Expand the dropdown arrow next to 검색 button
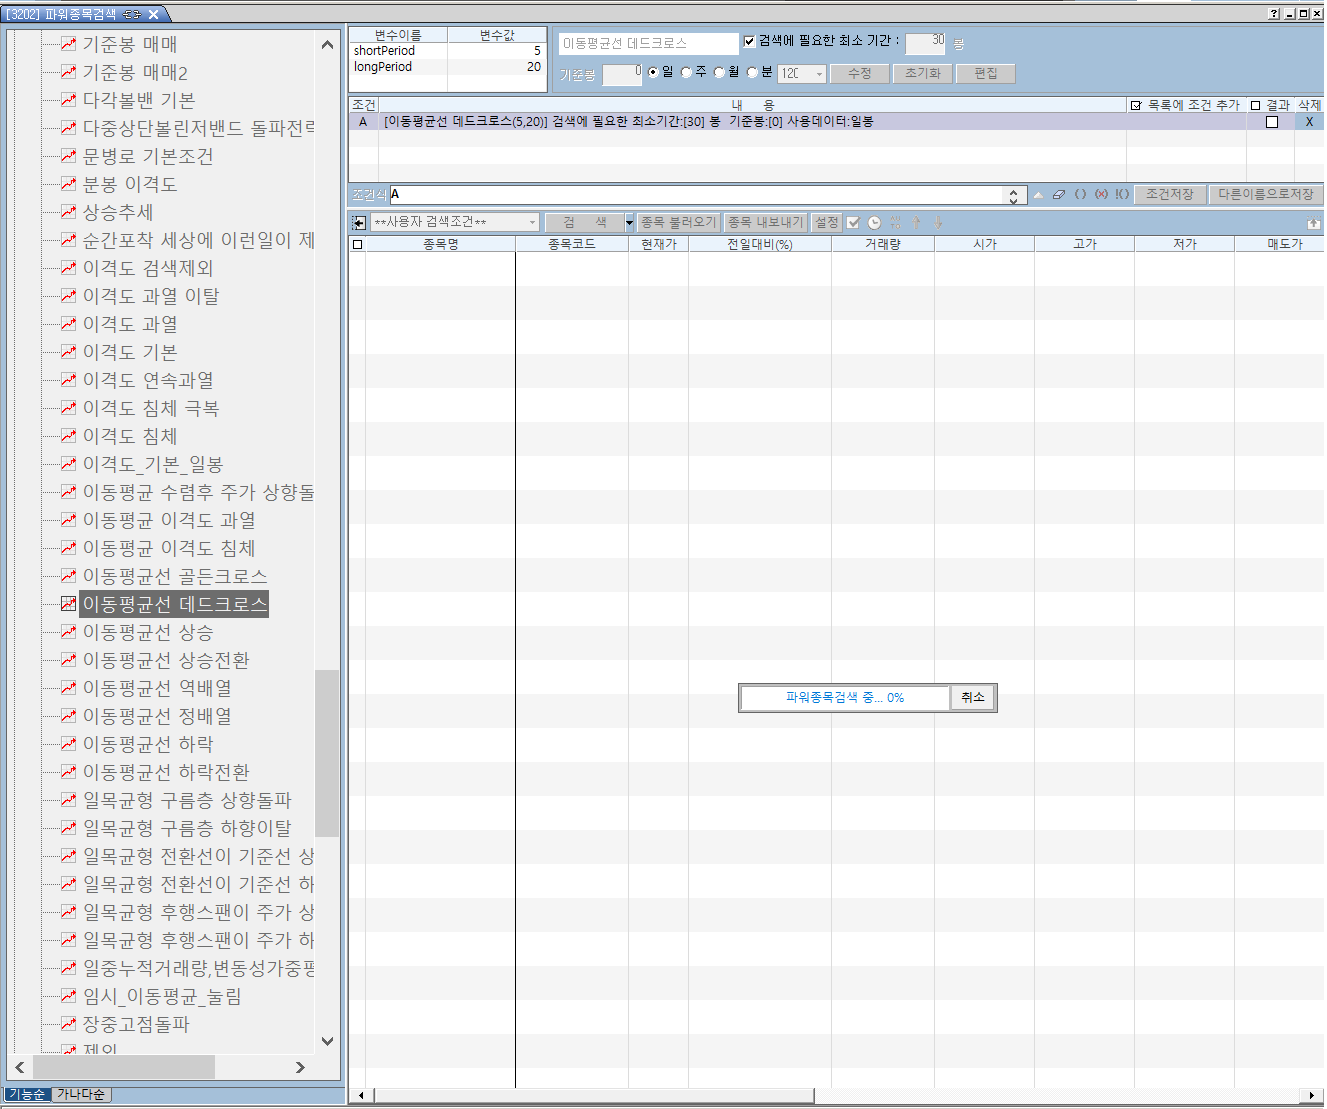This screenshot has height=1109, width=1327. 629,222
